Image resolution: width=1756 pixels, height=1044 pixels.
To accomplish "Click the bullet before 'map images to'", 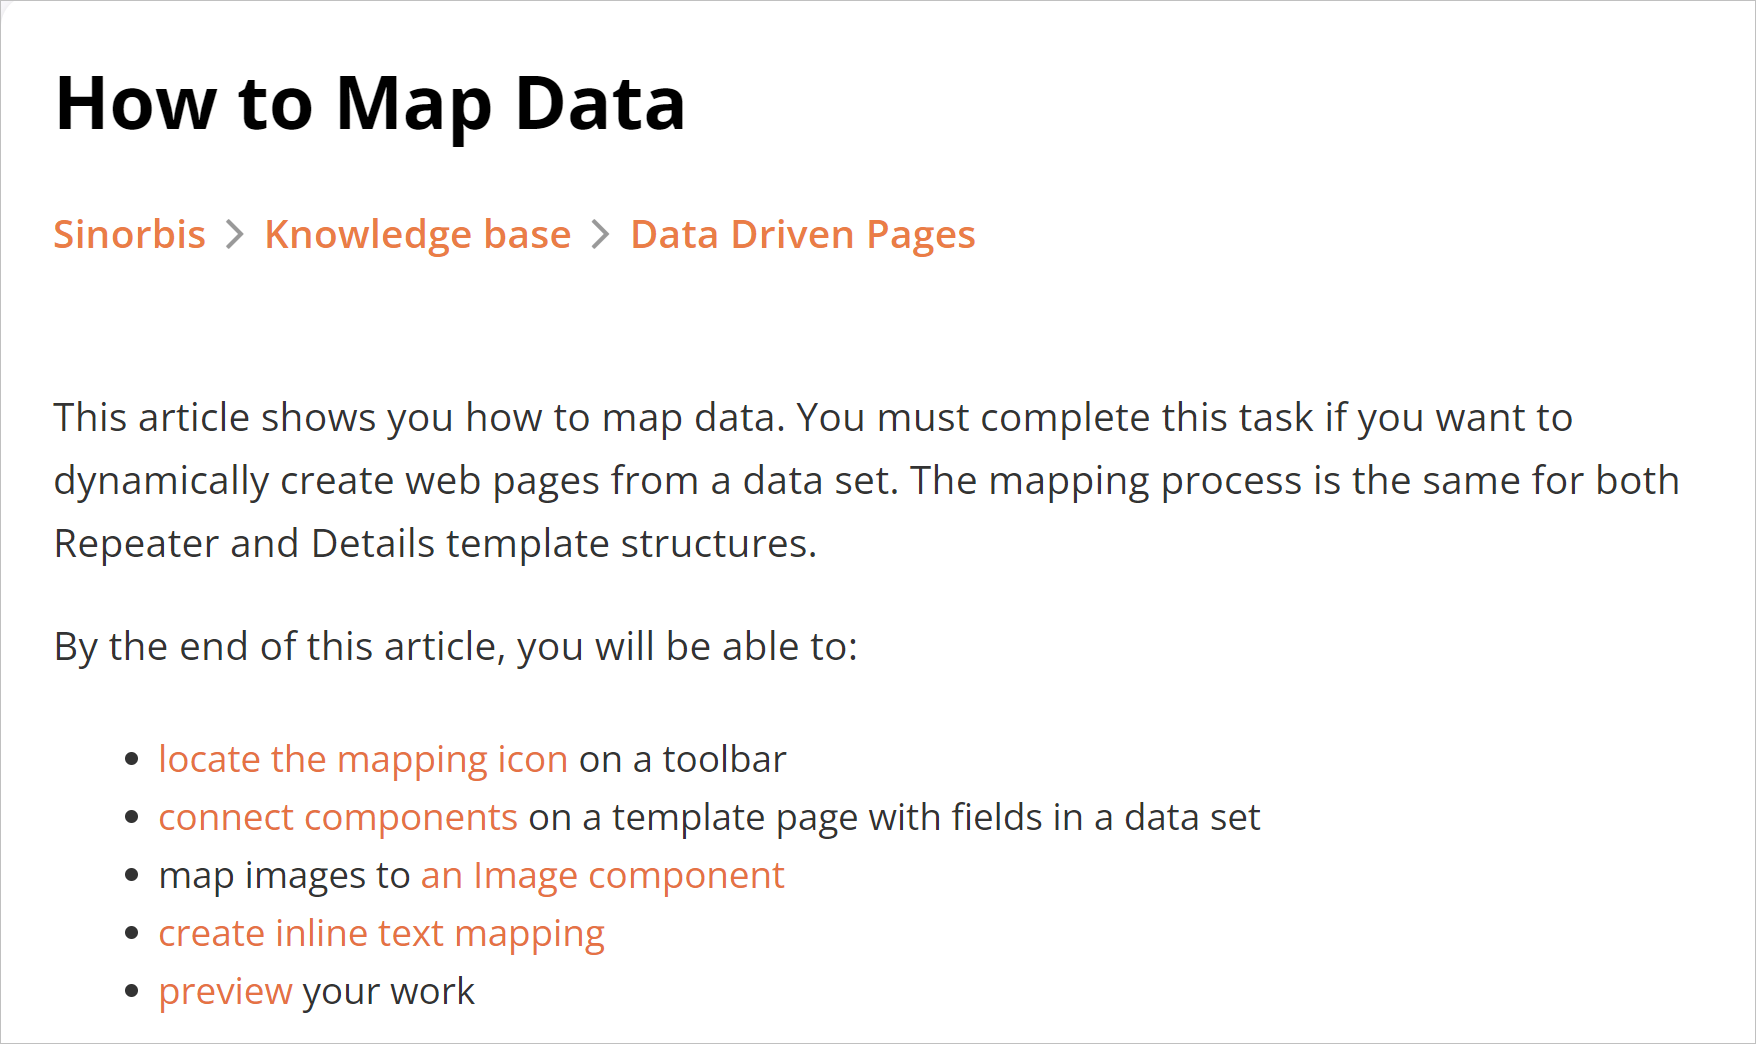I will click(x=131, y=876).
